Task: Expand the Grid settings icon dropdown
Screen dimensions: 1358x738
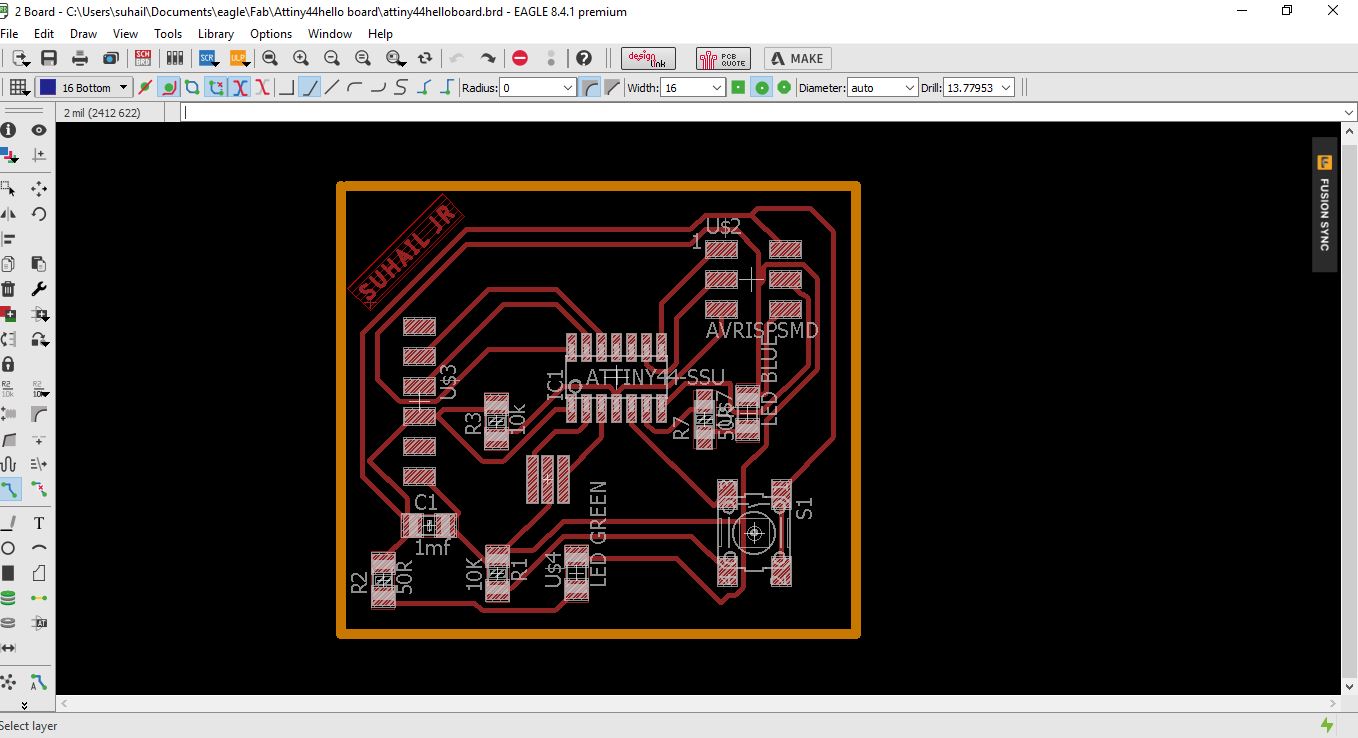Action: pyautogui.click(x=18, y=88)
